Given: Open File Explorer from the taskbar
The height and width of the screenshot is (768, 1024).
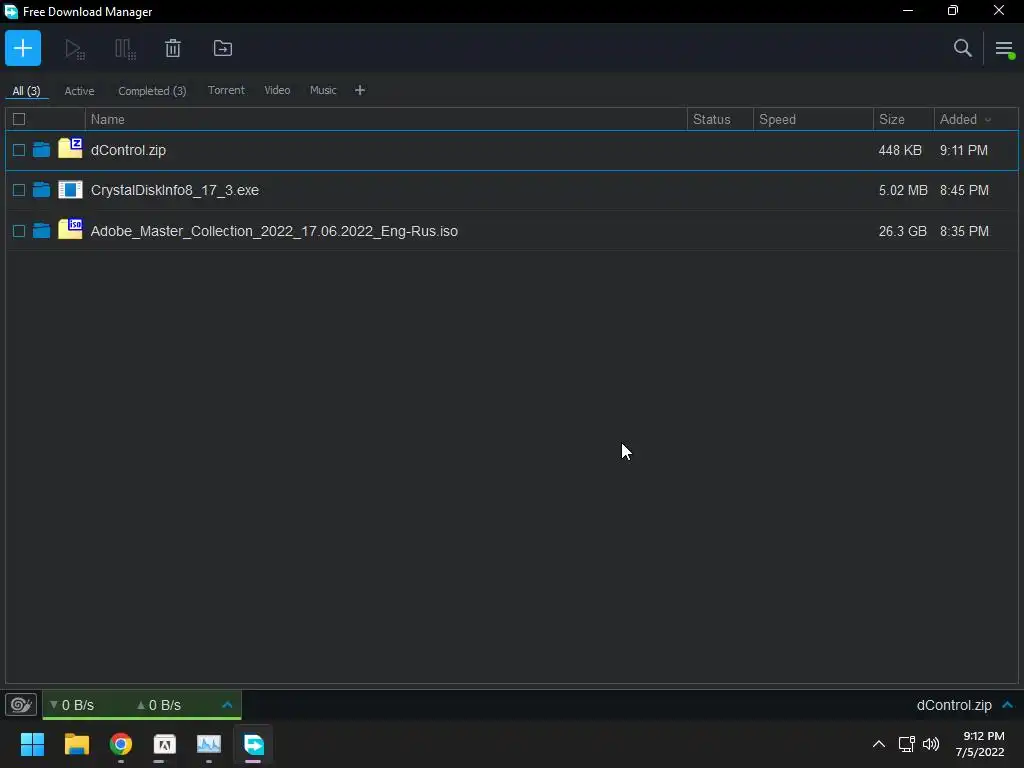Looking at the screenshot, I should [76, 744].
